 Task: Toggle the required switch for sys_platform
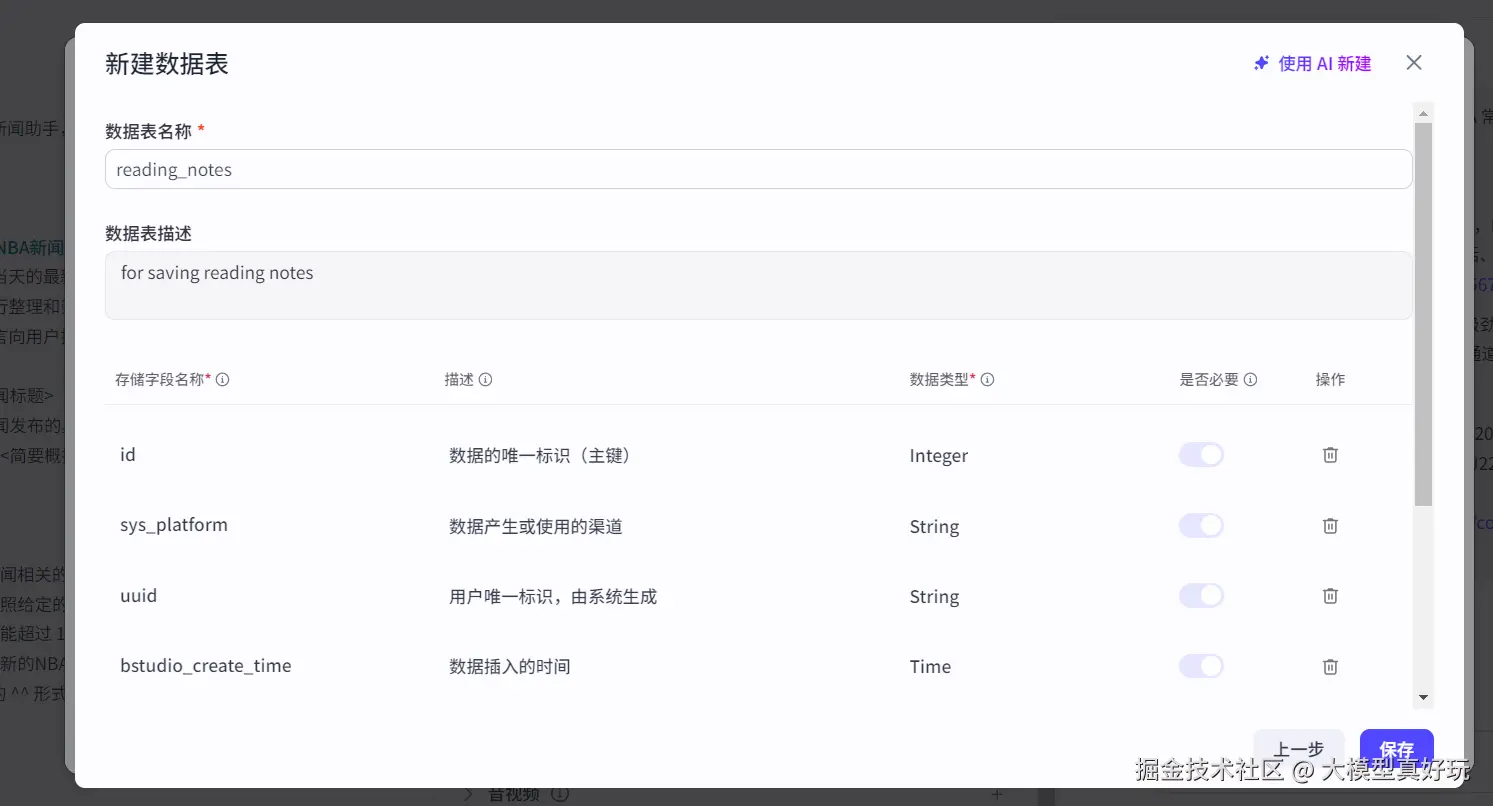[x=1201, y=525]
